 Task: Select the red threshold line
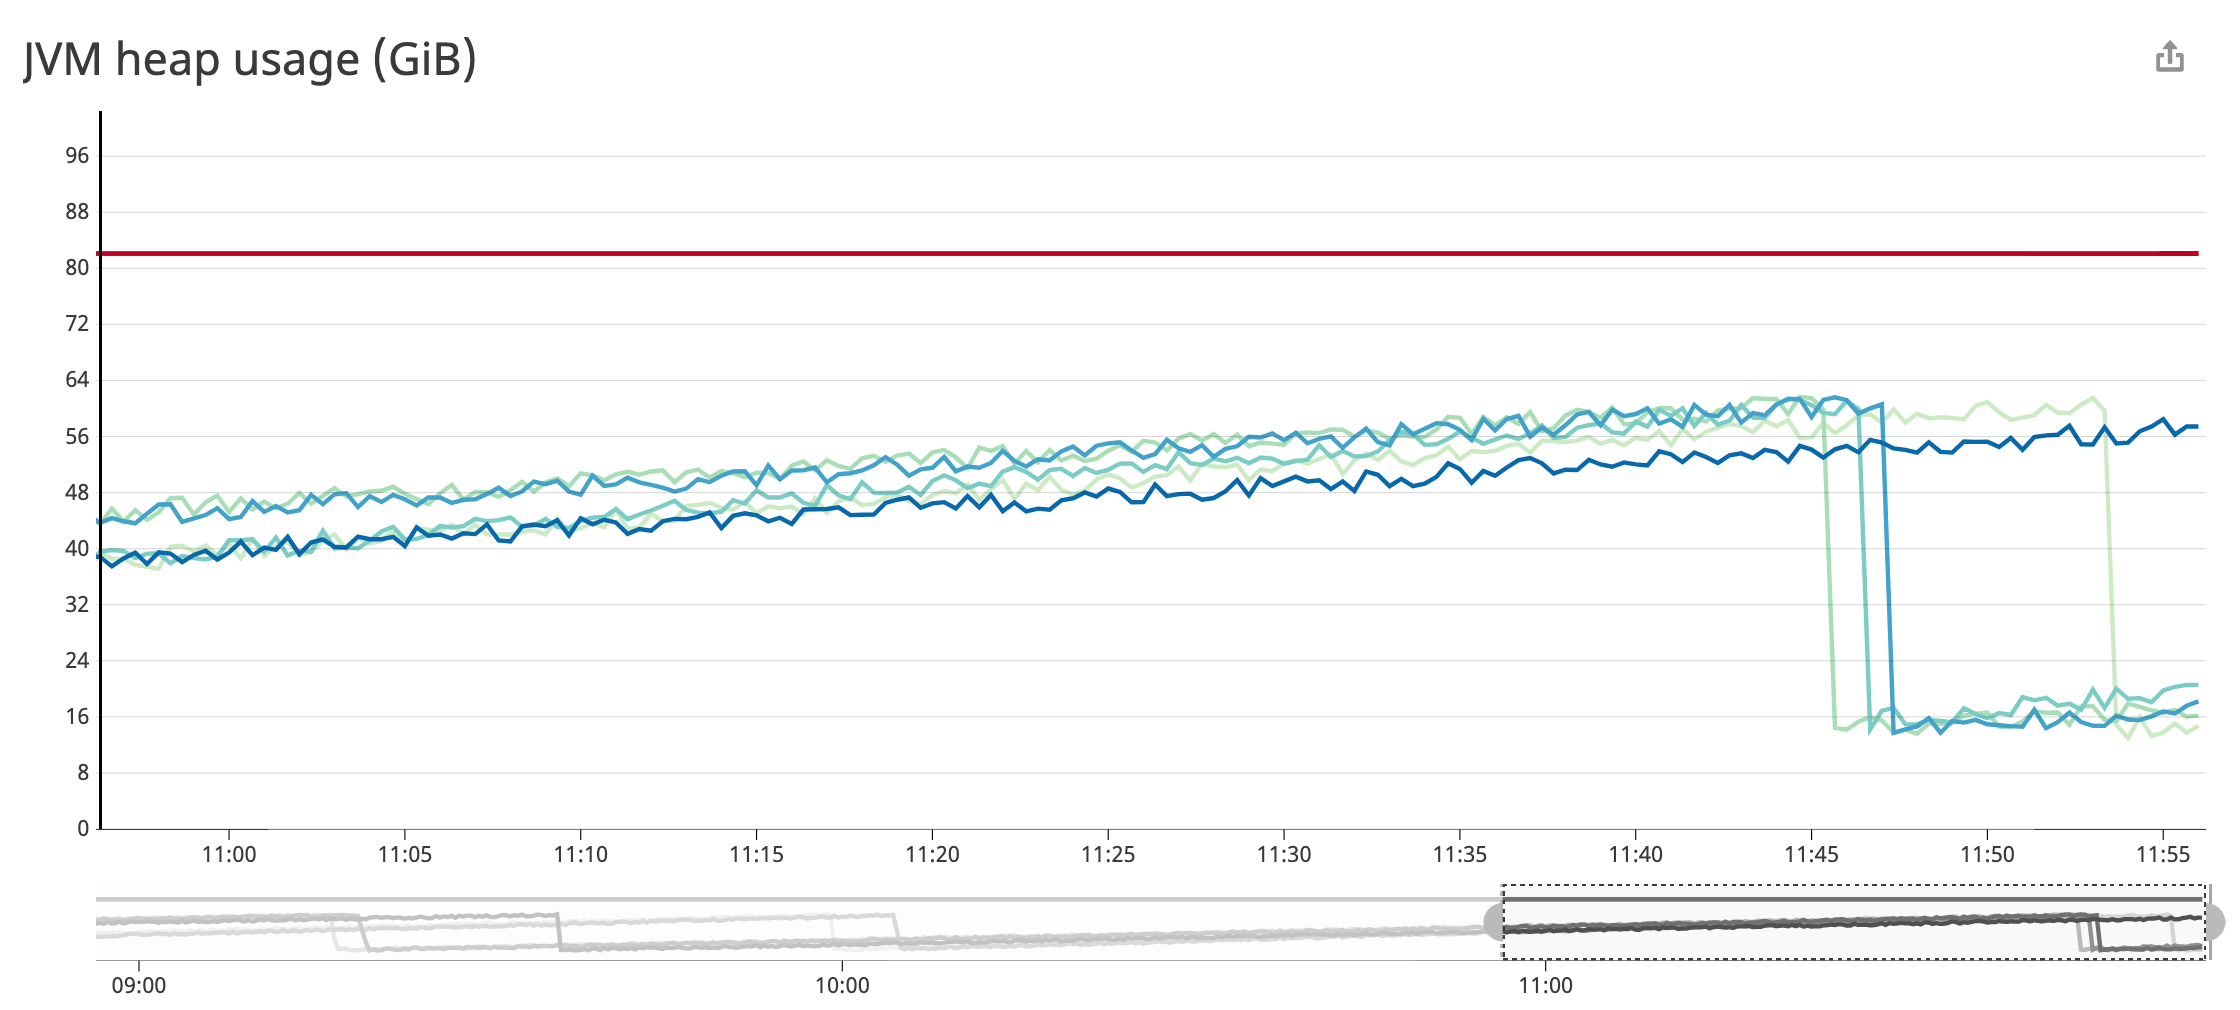click(x=1100, y=254)
